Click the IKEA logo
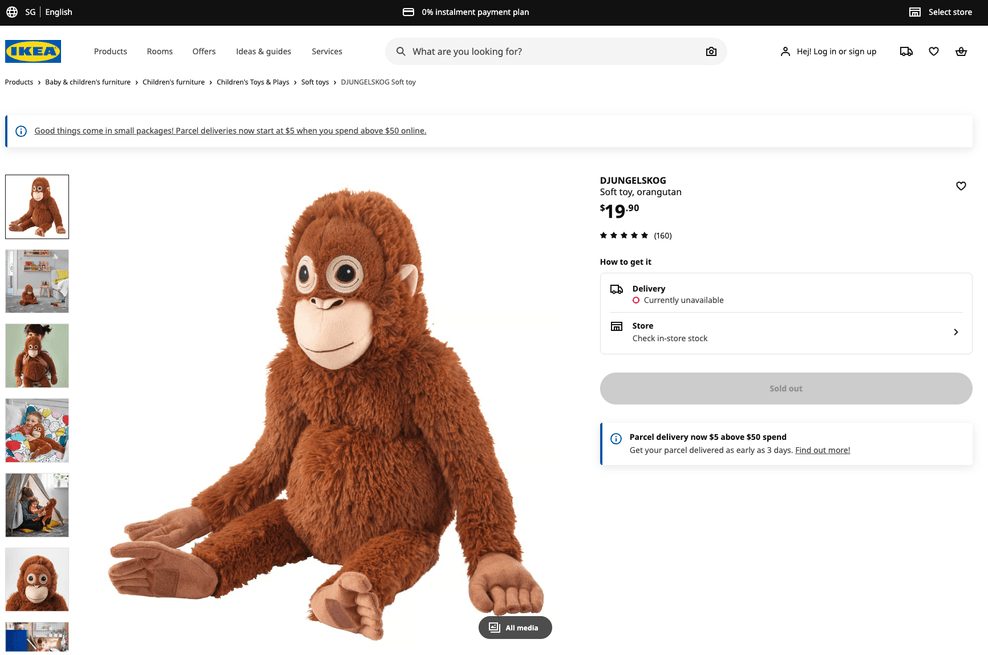The image size is (988, 655). click(33, 51)
